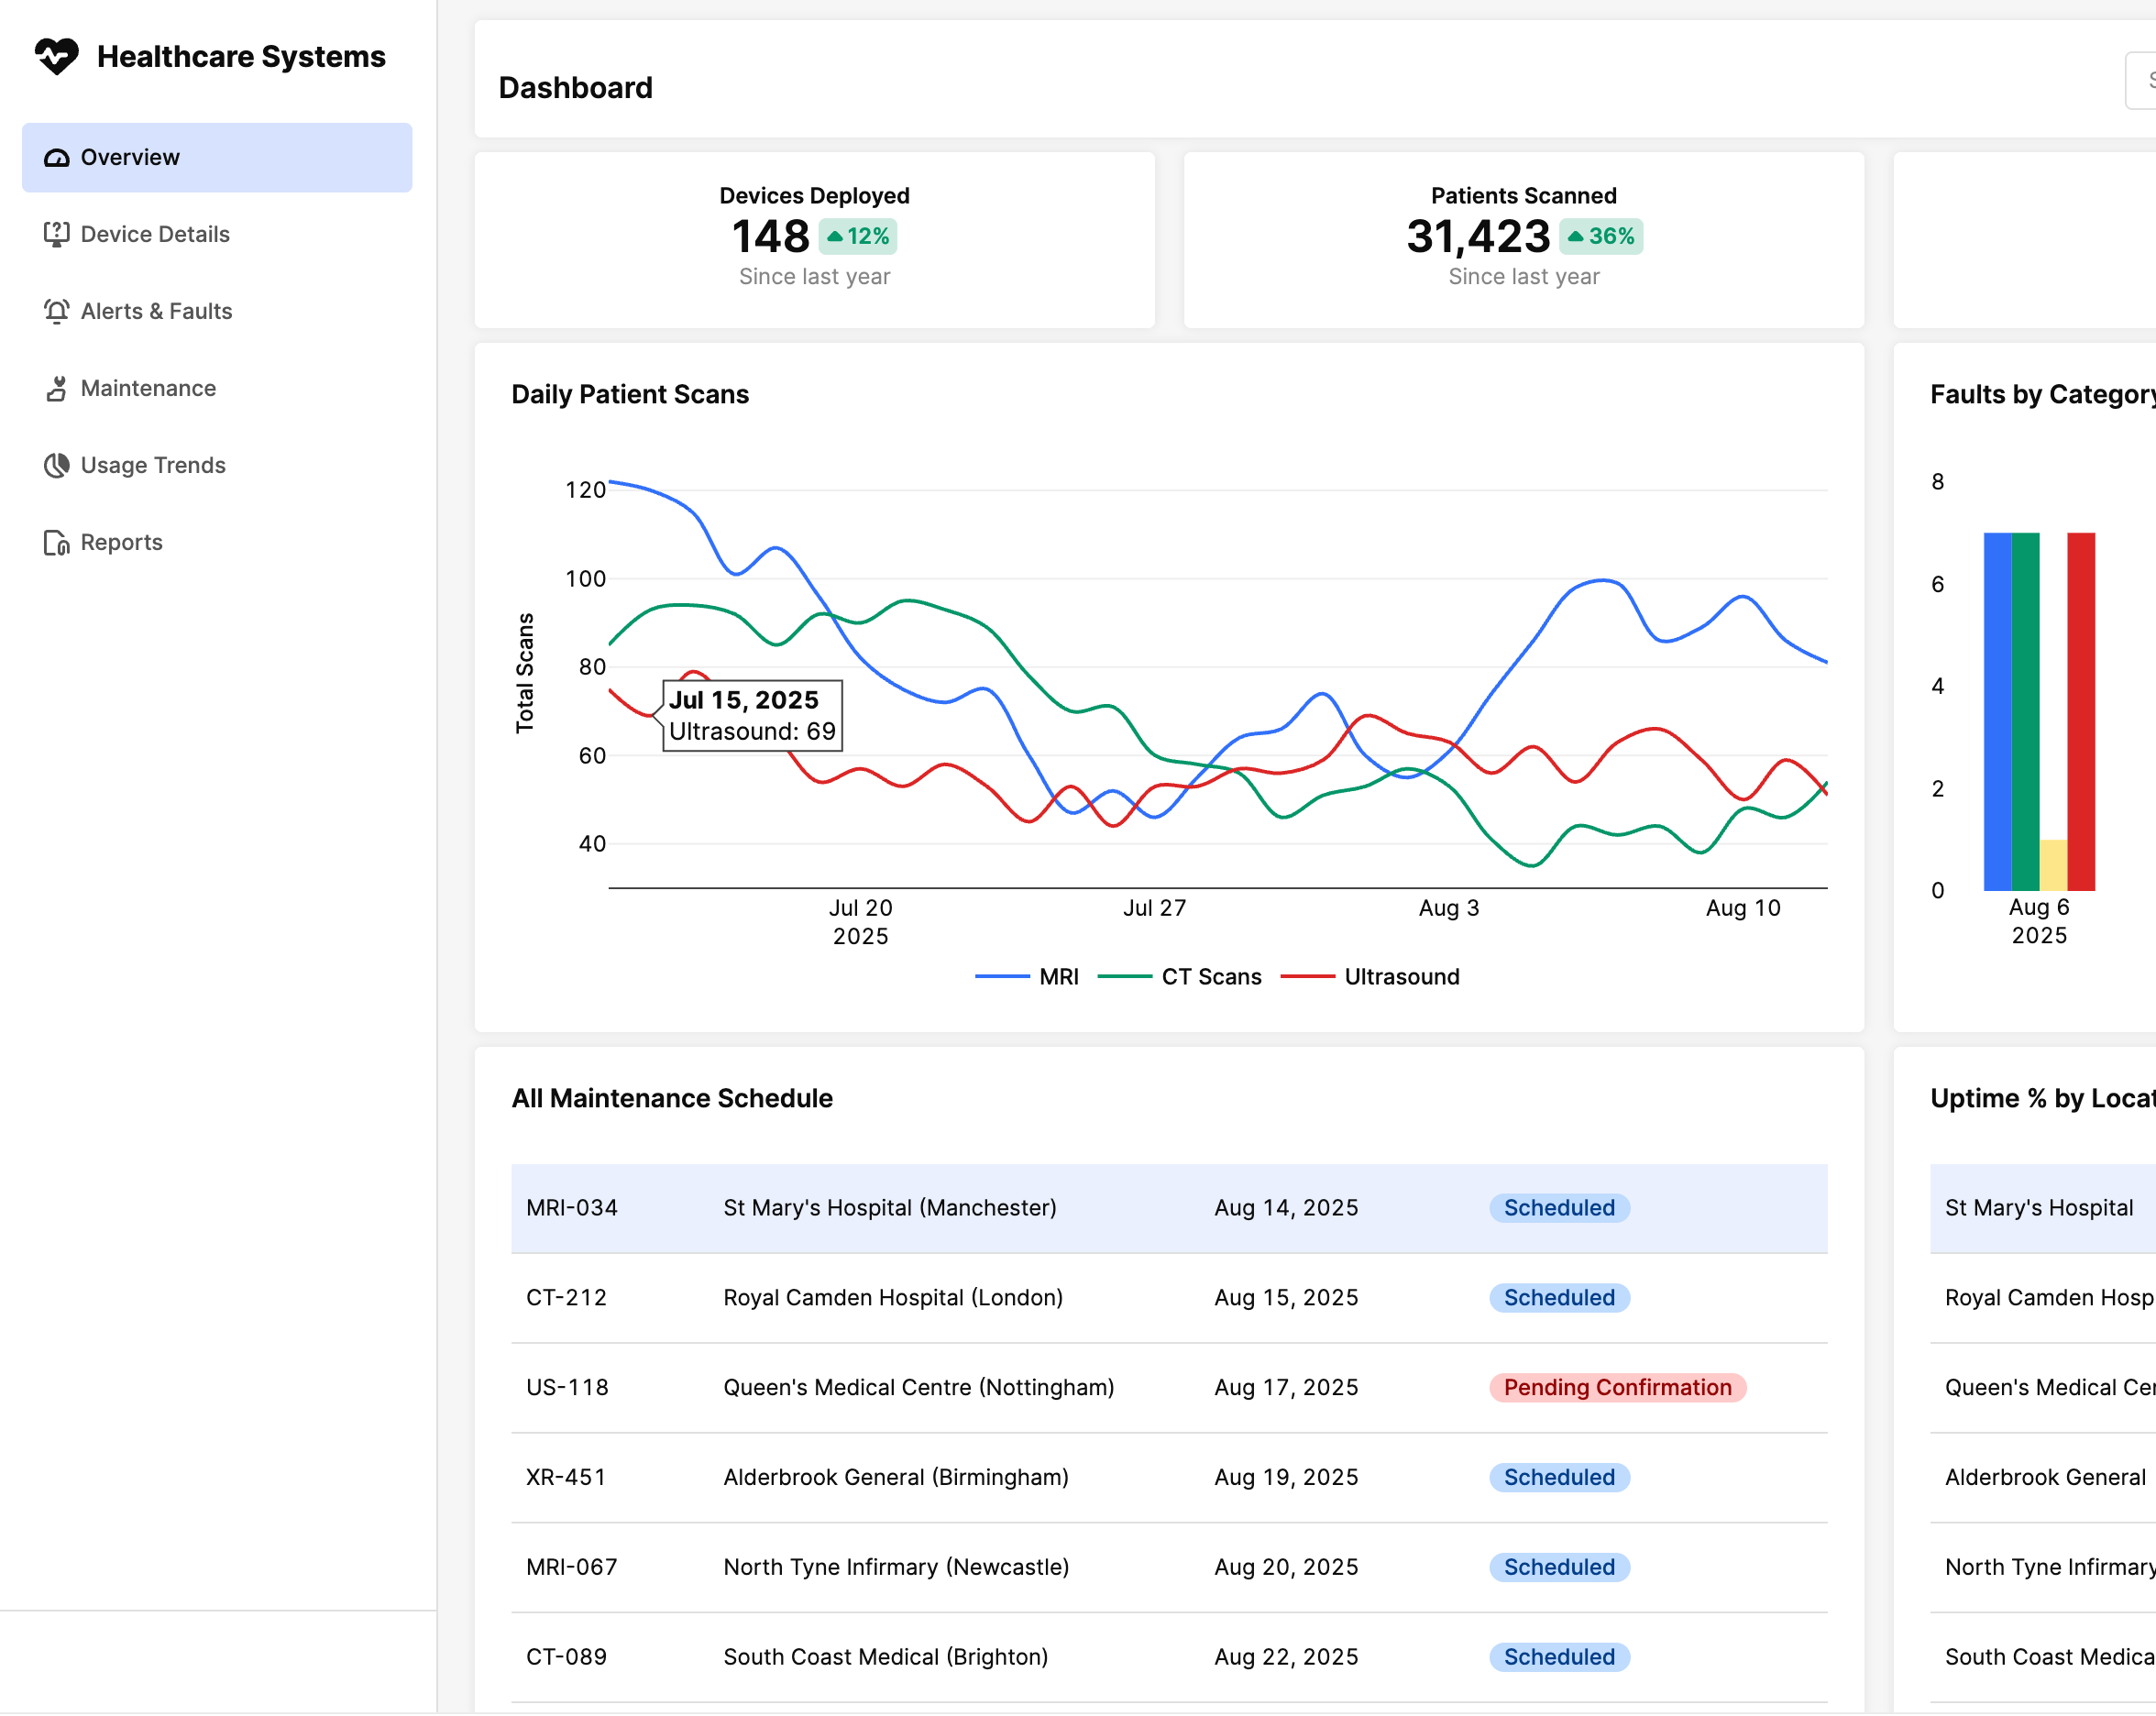Click the Usage Trends pie icon
The height and width of the screenshot is (1716, 2156).
(x=56, y=465)
